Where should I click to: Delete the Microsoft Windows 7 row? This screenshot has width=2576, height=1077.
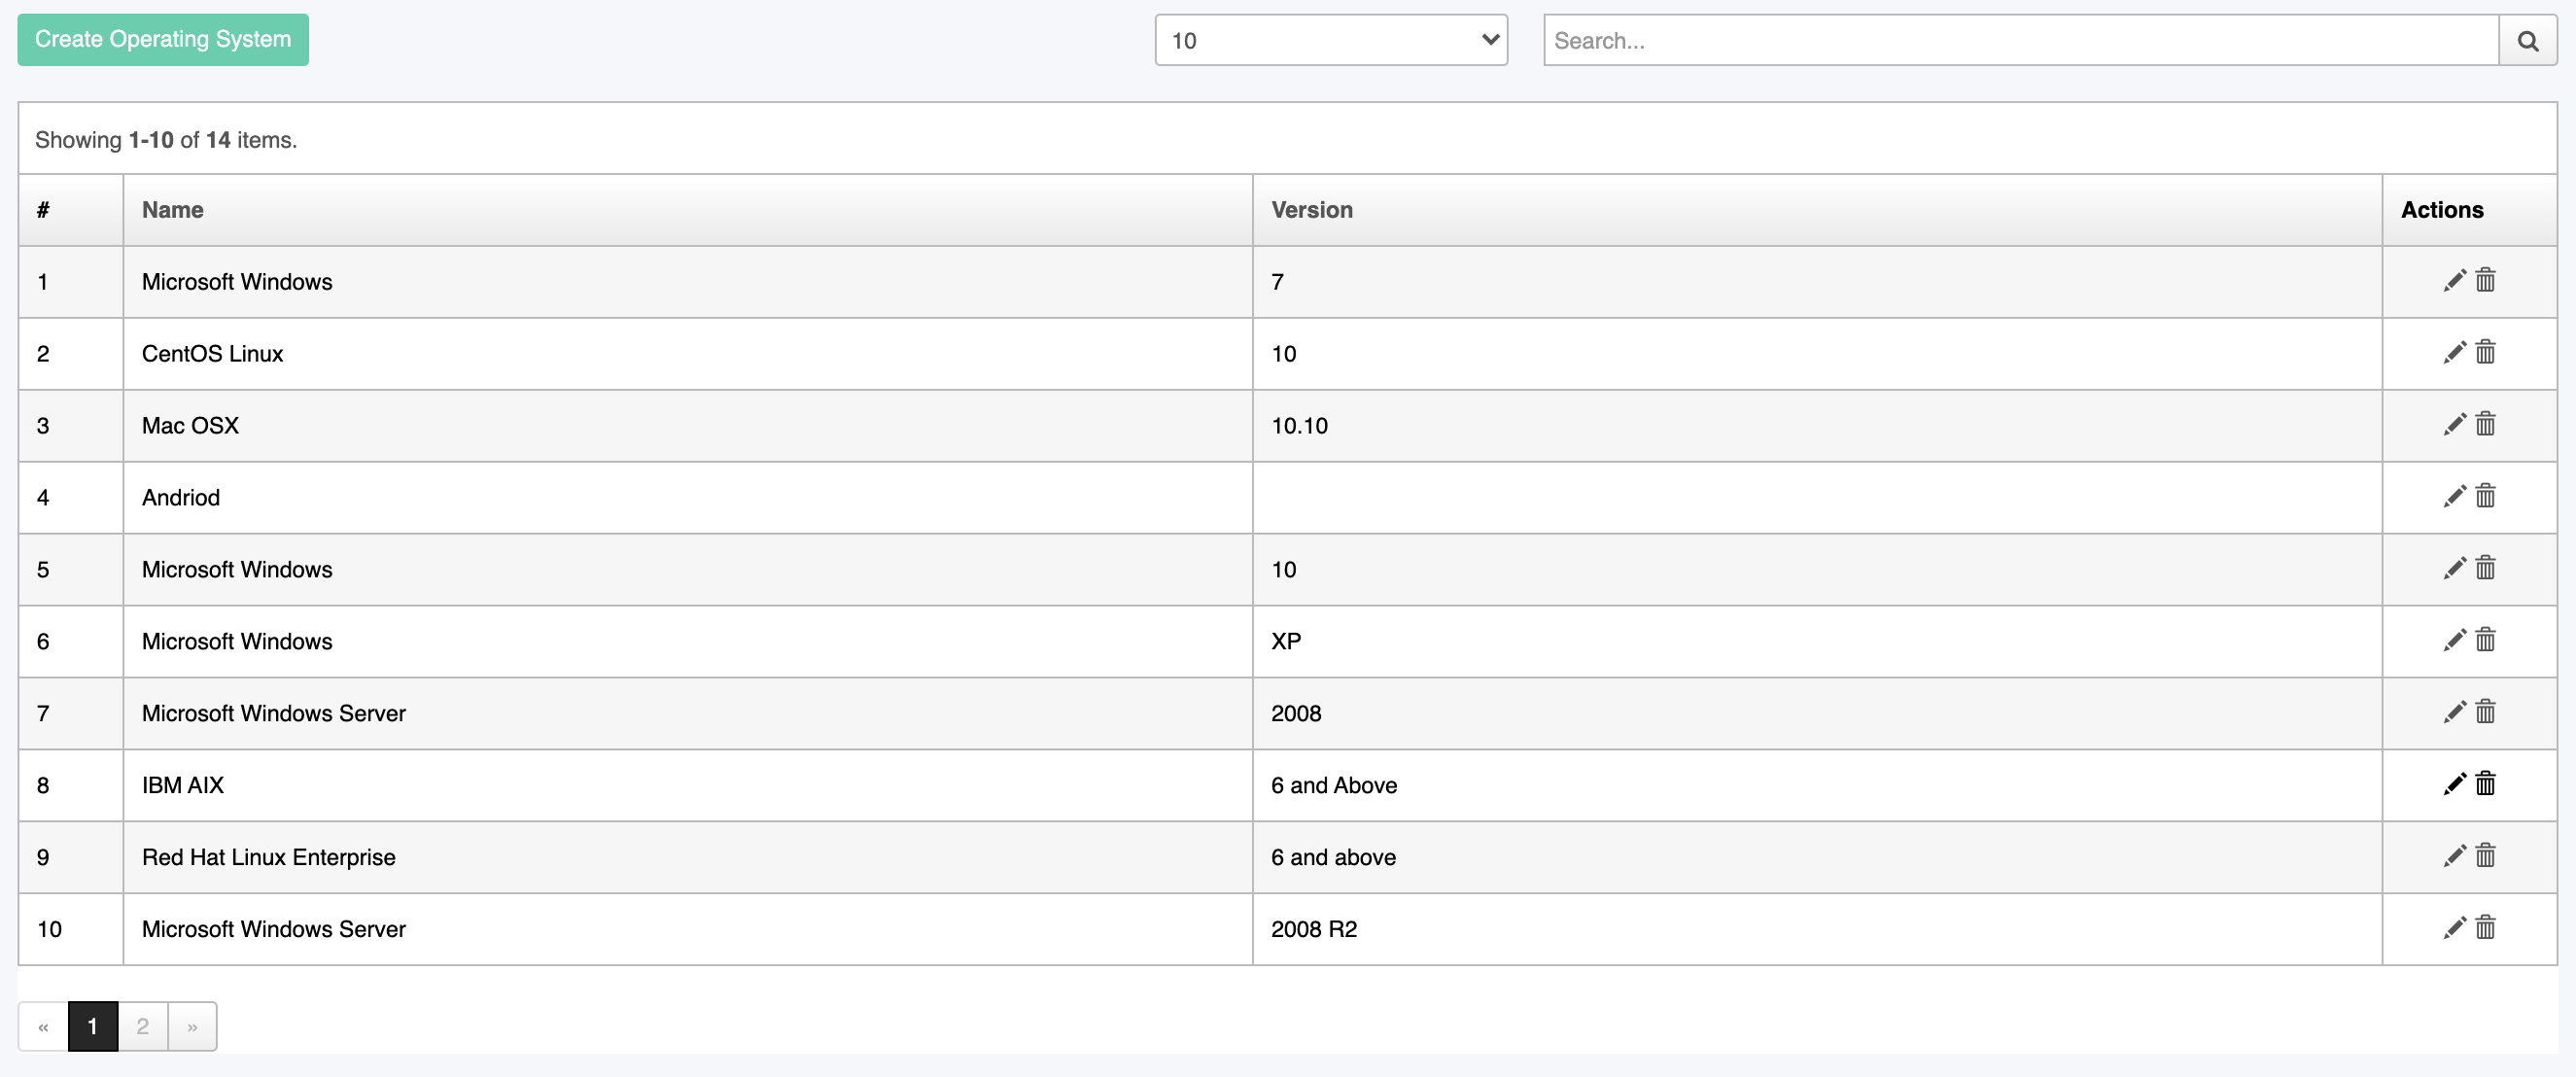tap(2485, 281)
